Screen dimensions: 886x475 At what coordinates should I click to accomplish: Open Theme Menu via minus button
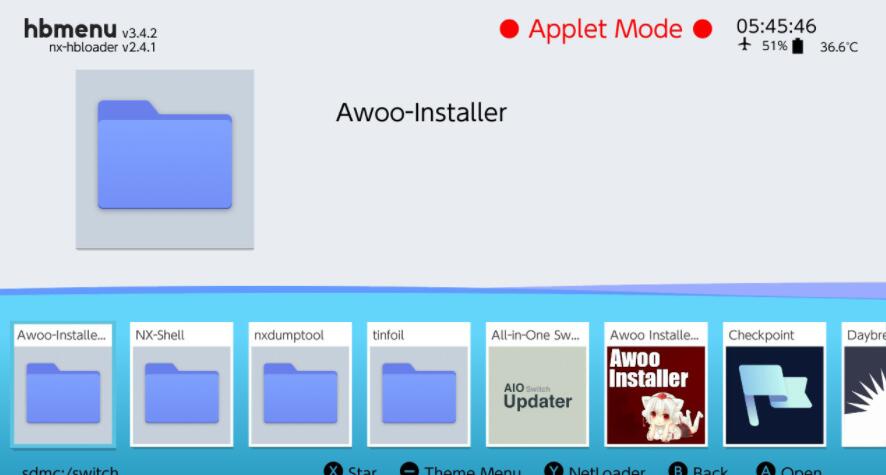460,470
